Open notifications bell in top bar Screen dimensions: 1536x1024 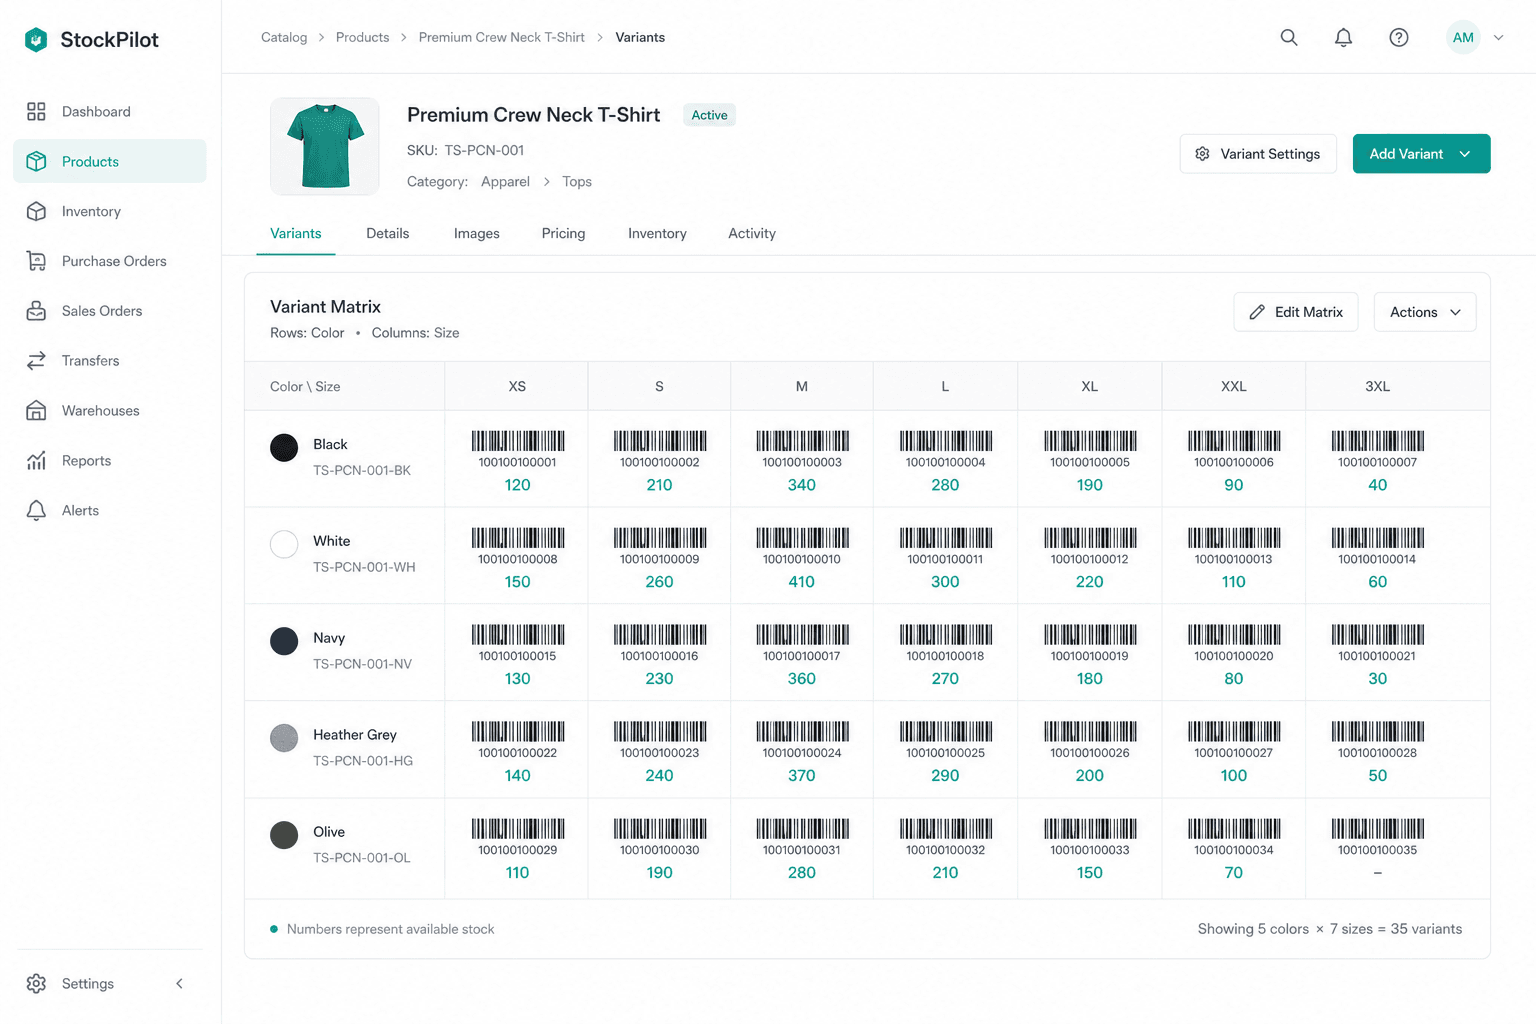point(1343,37)
